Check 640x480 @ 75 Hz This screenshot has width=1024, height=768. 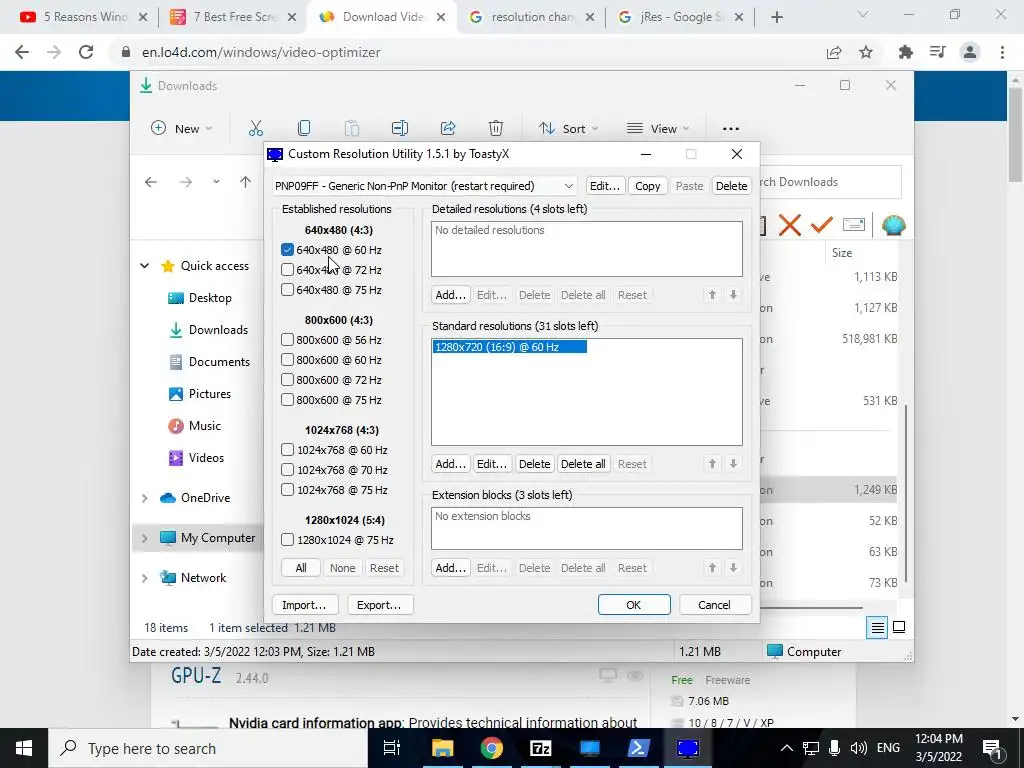pyautogui.click(x=287, y=289)
